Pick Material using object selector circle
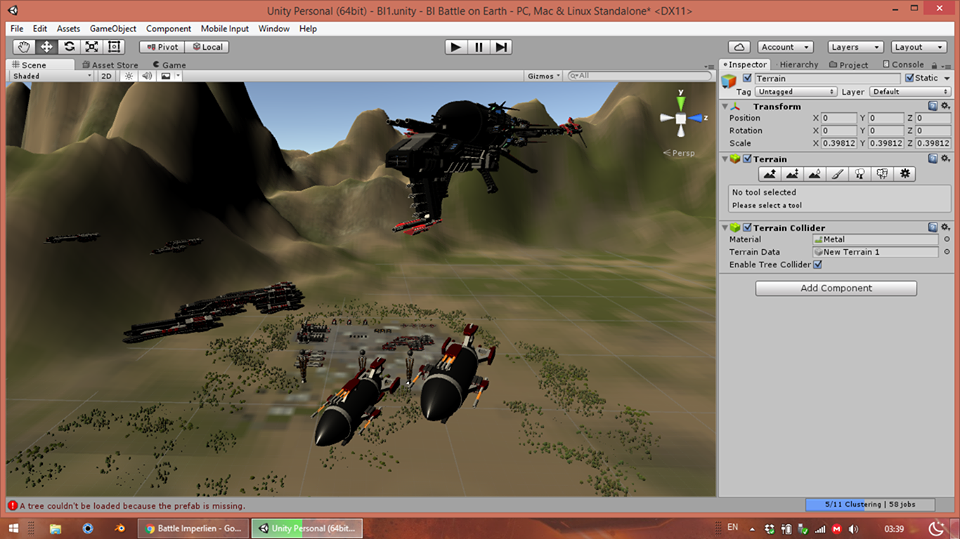The image size is (960, 539). pyautogui.click(x=947, y=239)
